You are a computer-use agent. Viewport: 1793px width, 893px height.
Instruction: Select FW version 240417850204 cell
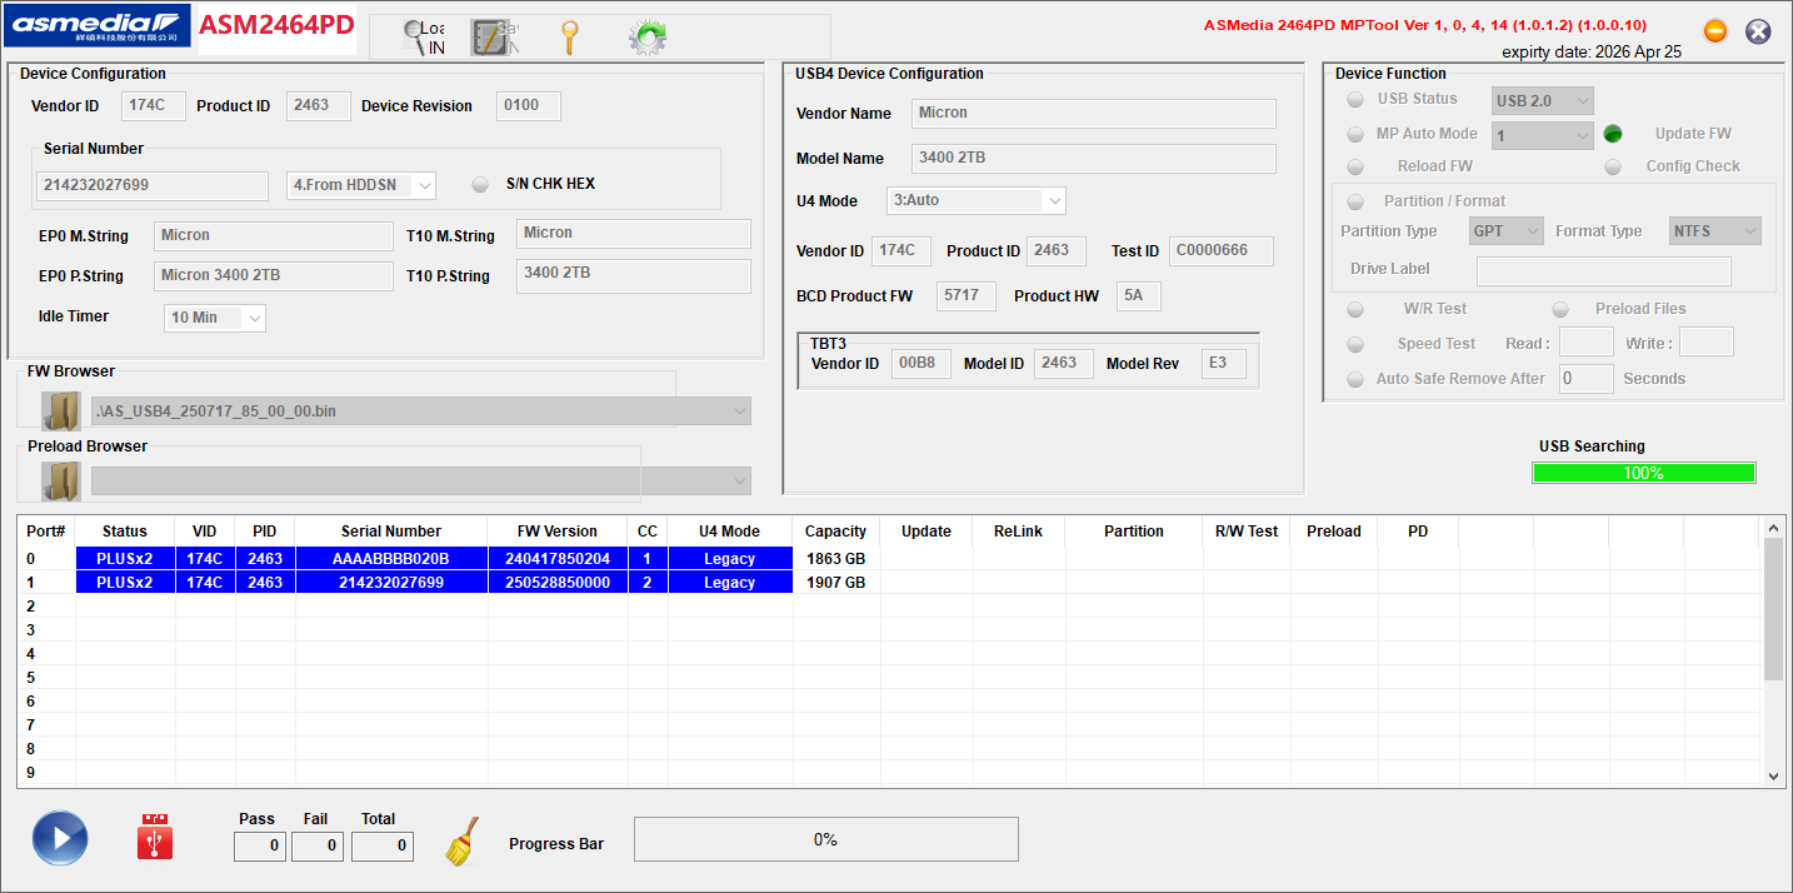tap(557, 559)
